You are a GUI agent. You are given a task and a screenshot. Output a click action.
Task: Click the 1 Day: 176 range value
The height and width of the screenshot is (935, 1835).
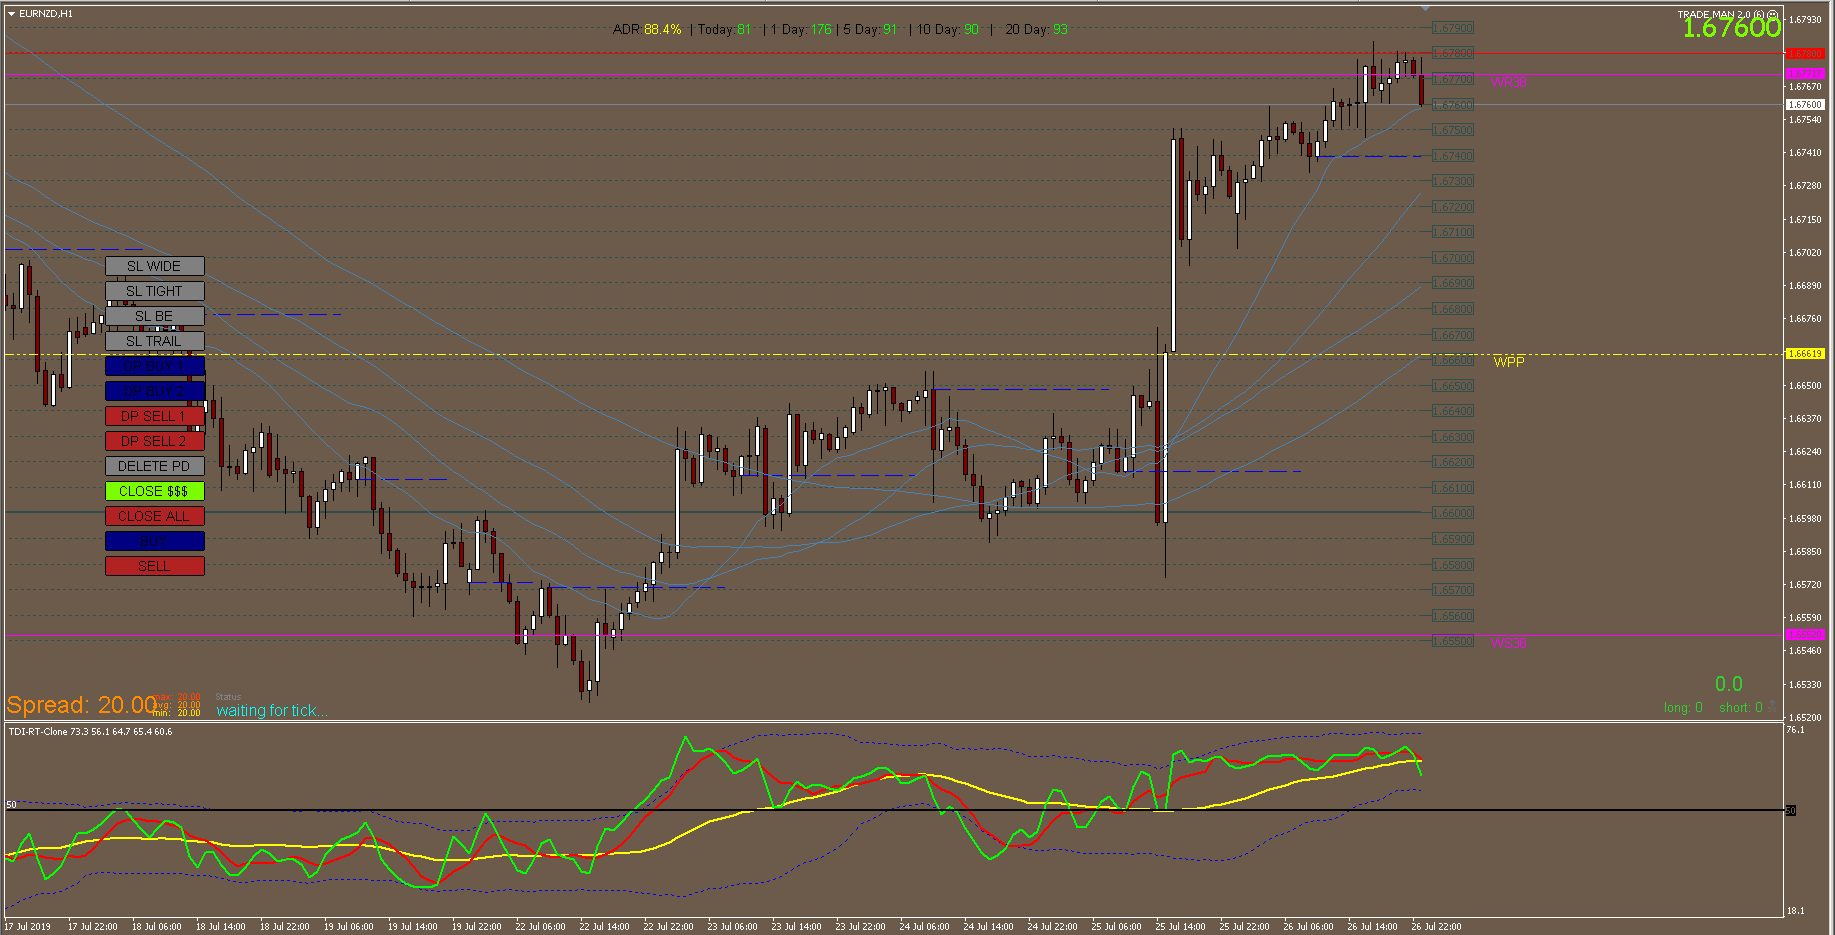pos(801,30)
